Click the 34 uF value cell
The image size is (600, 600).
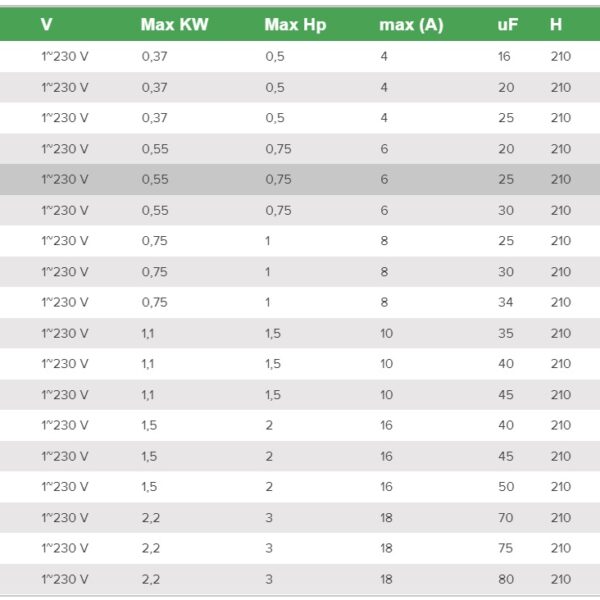(x=505, y=302)
